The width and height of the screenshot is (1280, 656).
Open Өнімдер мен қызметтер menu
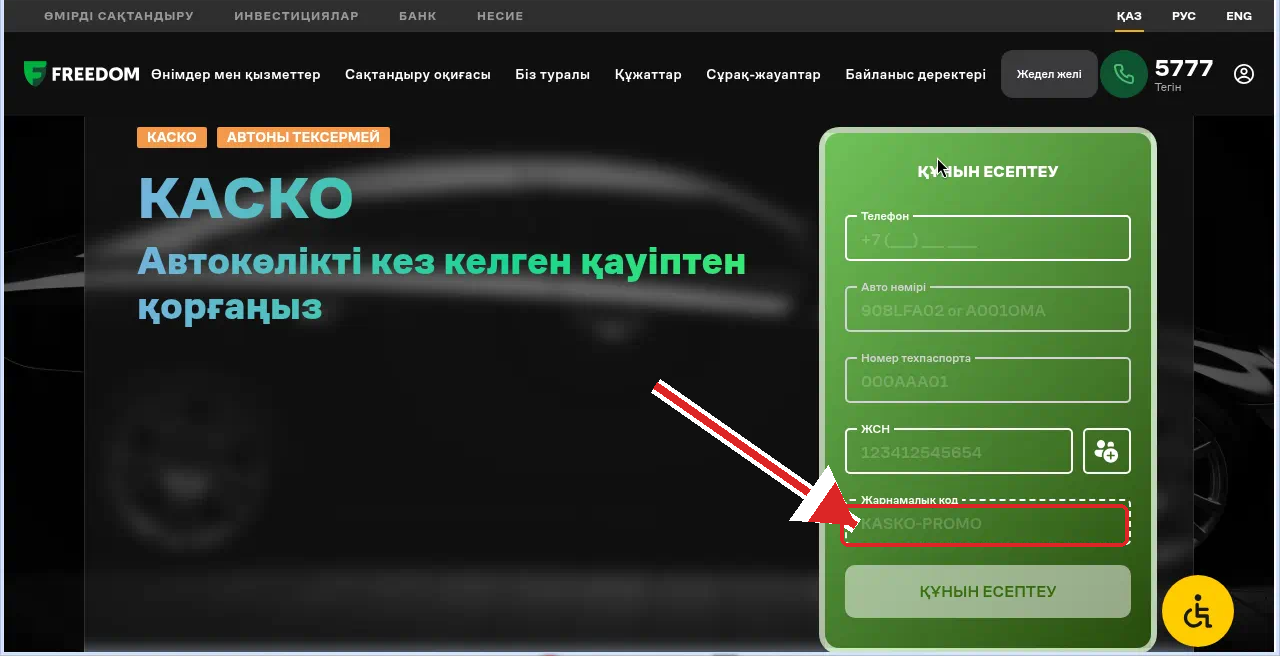[236, 74]
